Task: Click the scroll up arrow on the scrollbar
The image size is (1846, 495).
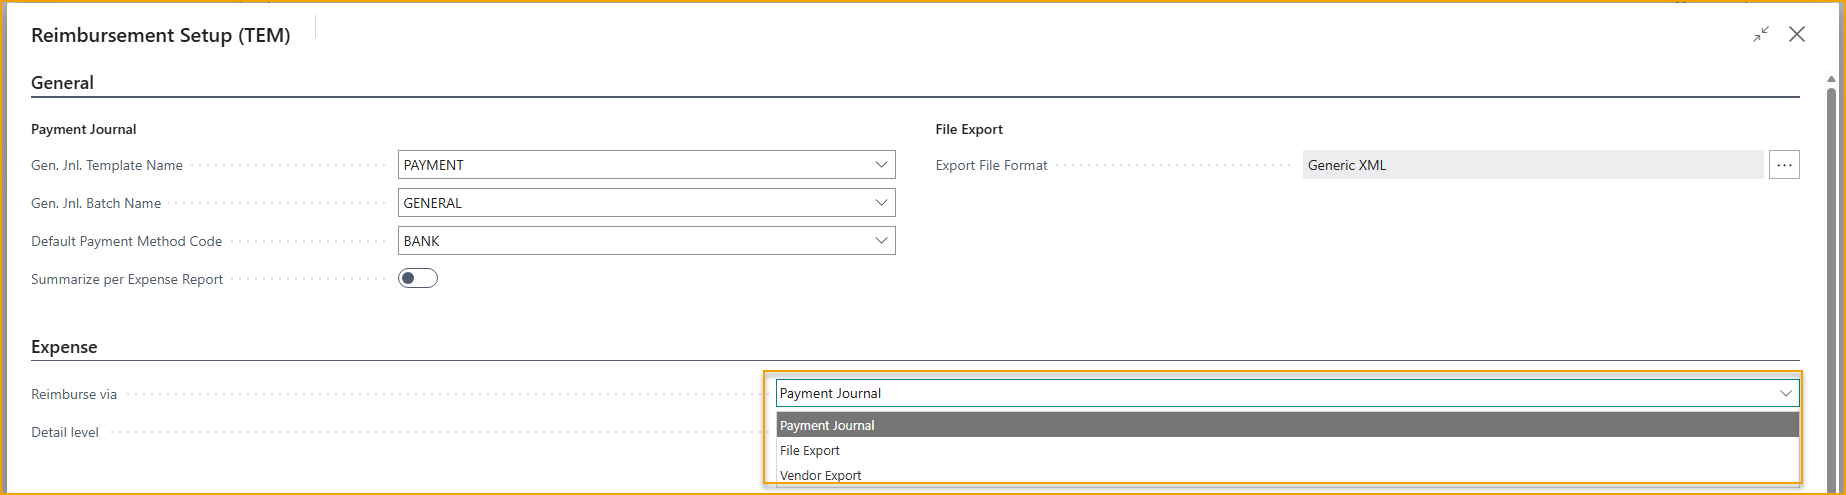Action: [x=1831, y=79]
